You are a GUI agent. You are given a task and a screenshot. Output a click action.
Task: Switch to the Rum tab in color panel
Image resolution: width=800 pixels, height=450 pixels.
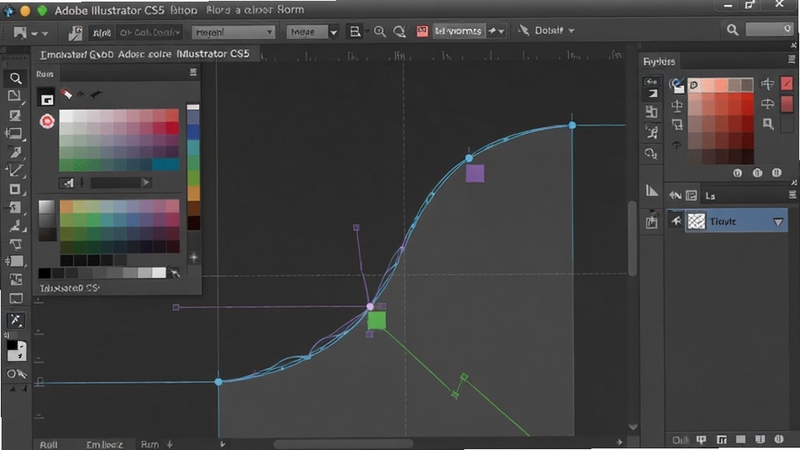click(45, 74)
